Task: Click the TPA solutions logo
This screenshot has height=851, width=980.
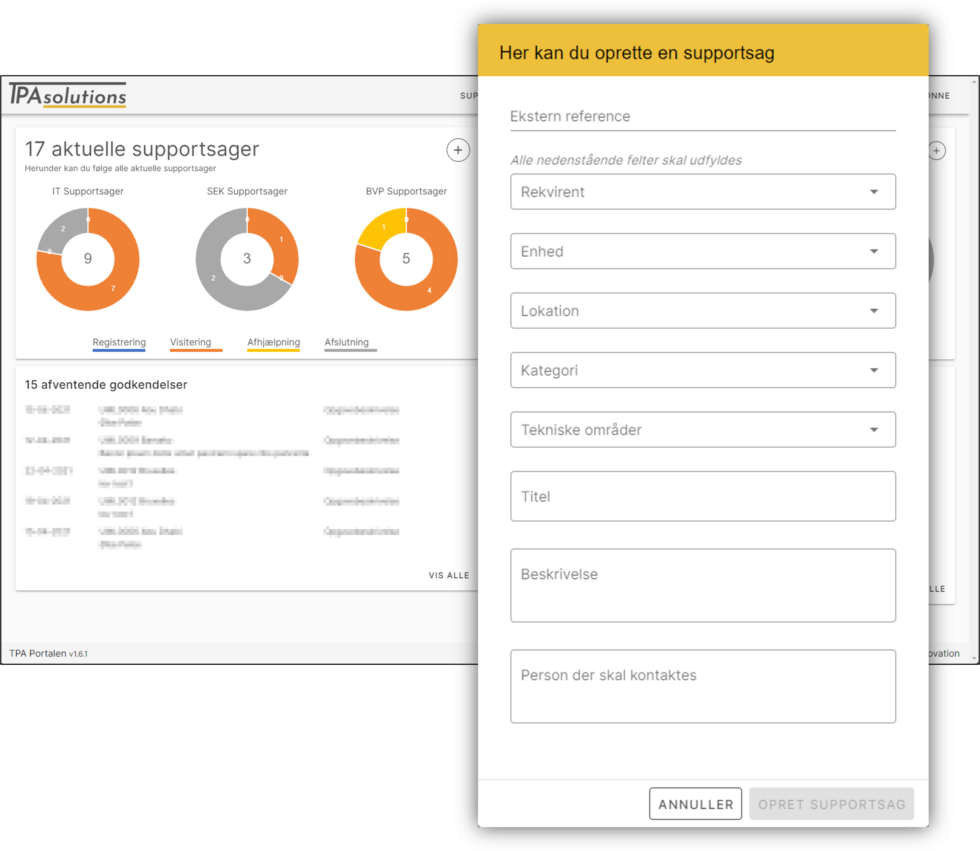Action: tap(68, 95)
